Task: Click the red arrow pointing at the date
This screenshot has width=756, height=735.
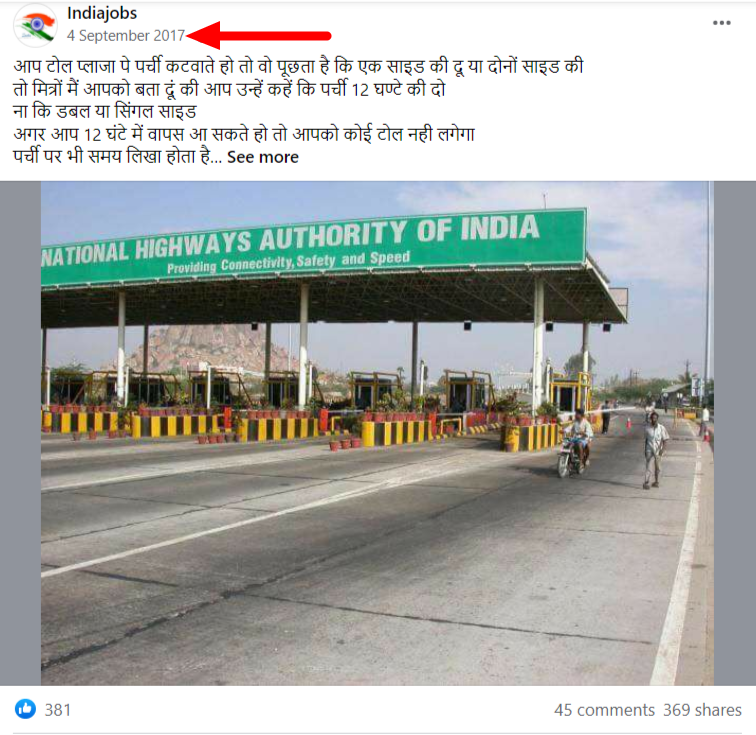Action: [258, 36]
